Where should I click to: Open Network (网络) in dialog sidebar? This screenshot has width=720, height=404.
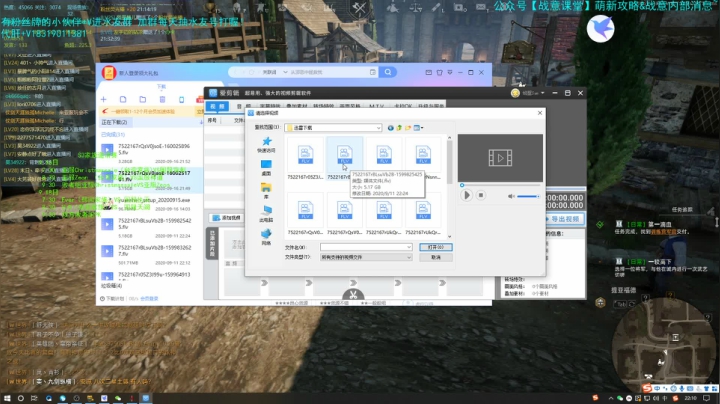coord(266,237)
